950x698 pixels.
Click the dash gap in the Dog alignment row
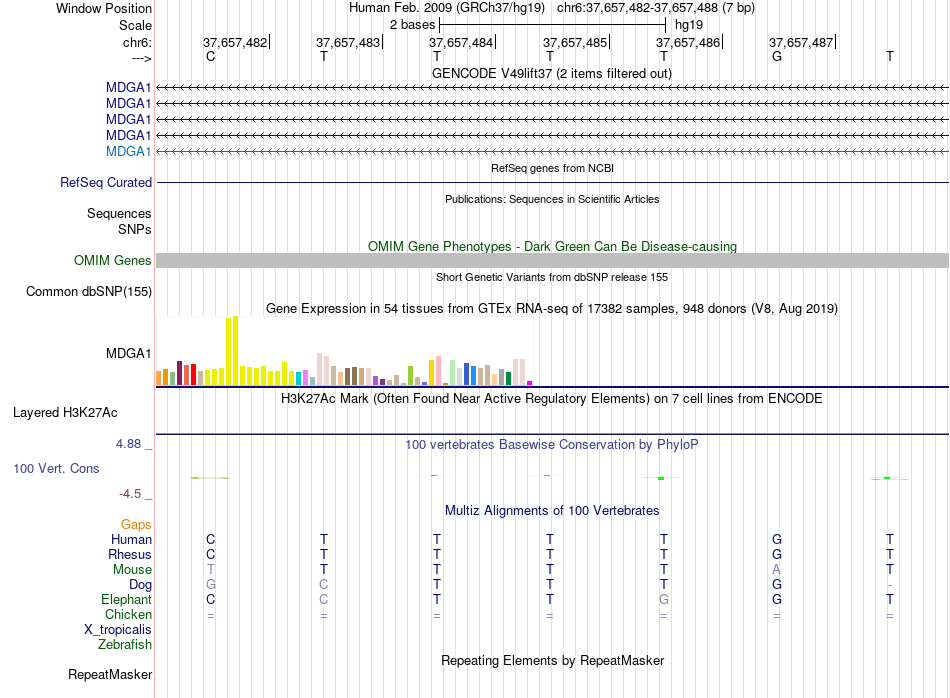pos(889,585)
